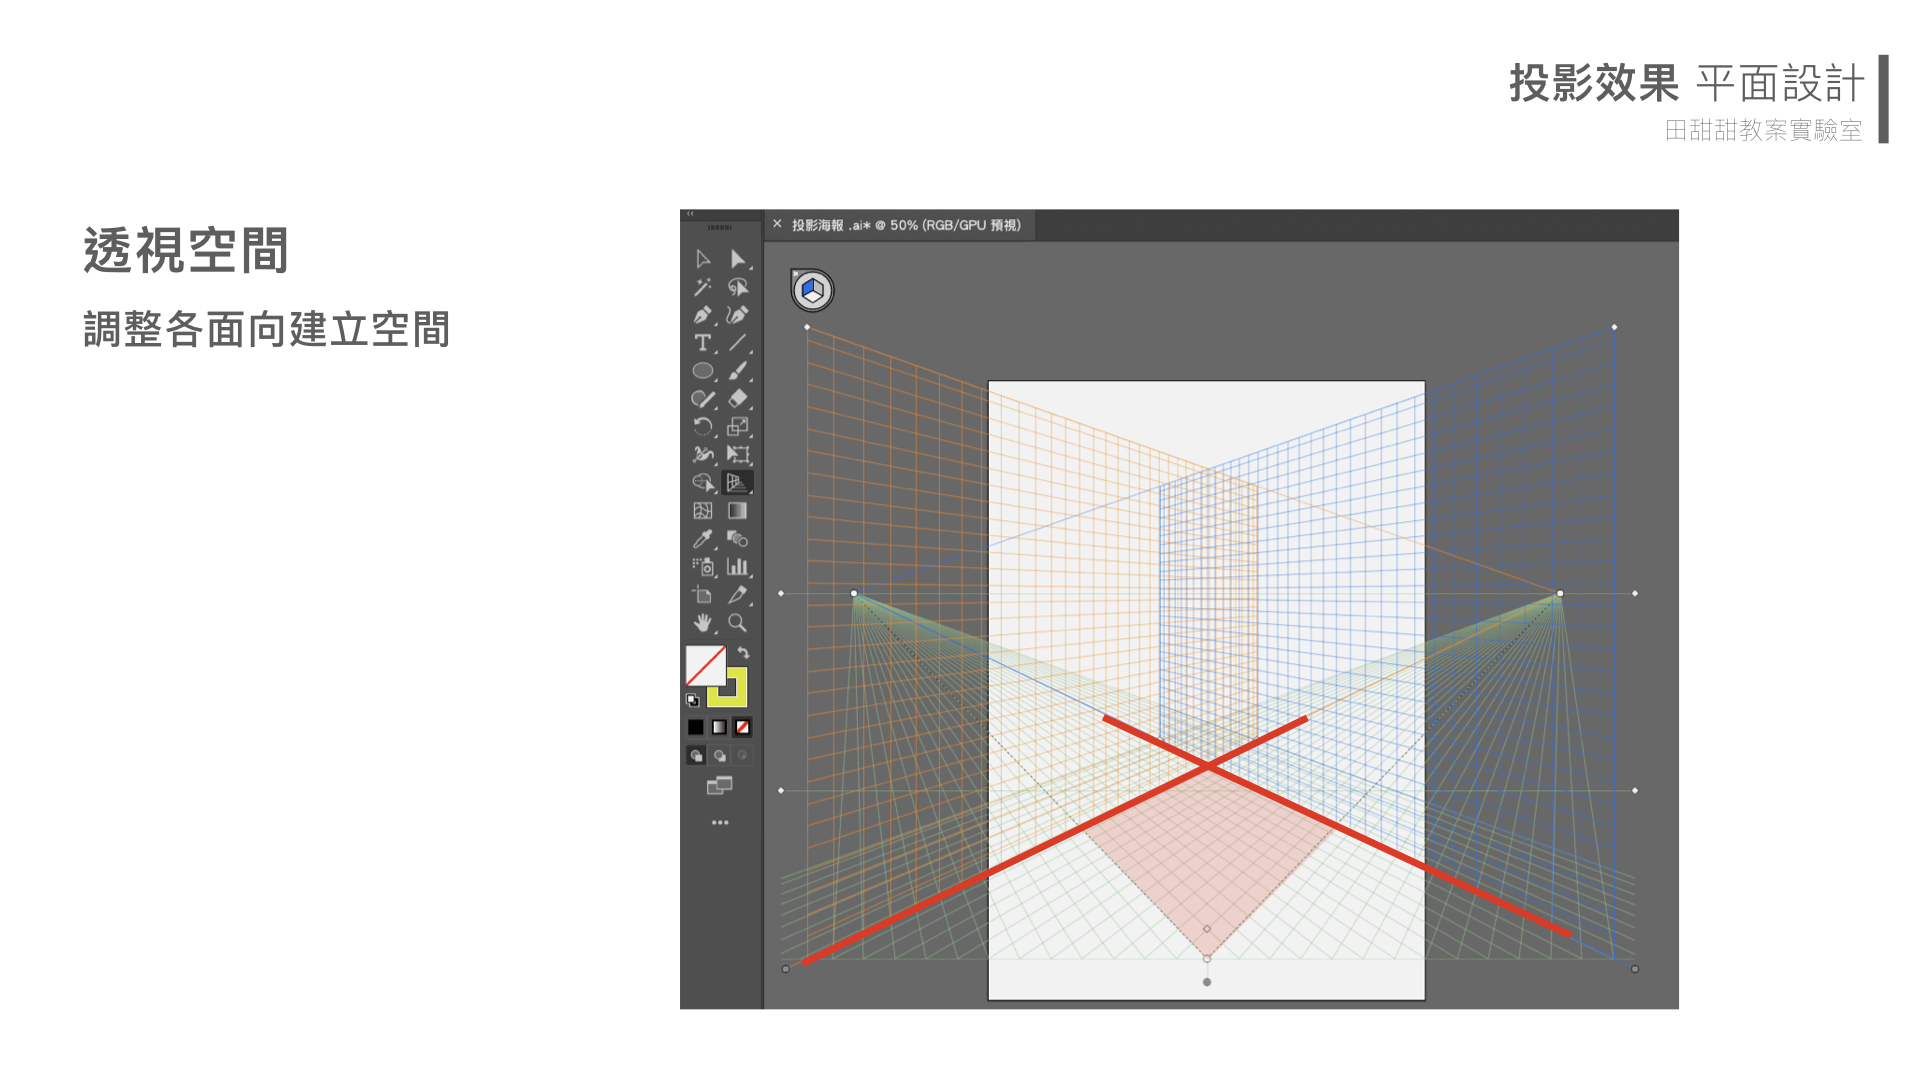1920x1080 pixels.
Task: Select the Magic Wand tool
Action: point(703,287)
